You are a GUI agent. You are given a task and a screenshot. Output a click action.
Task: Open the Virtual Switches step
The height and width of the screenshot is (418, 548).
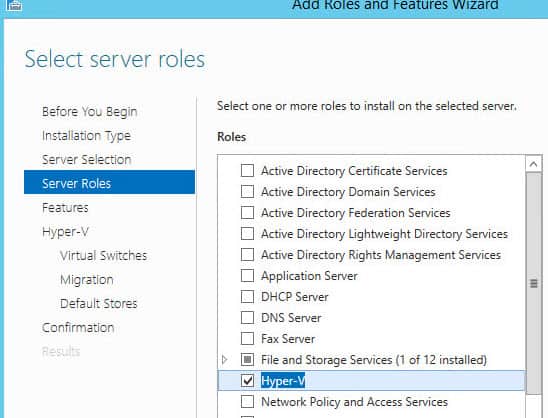[x=103, y=255]
